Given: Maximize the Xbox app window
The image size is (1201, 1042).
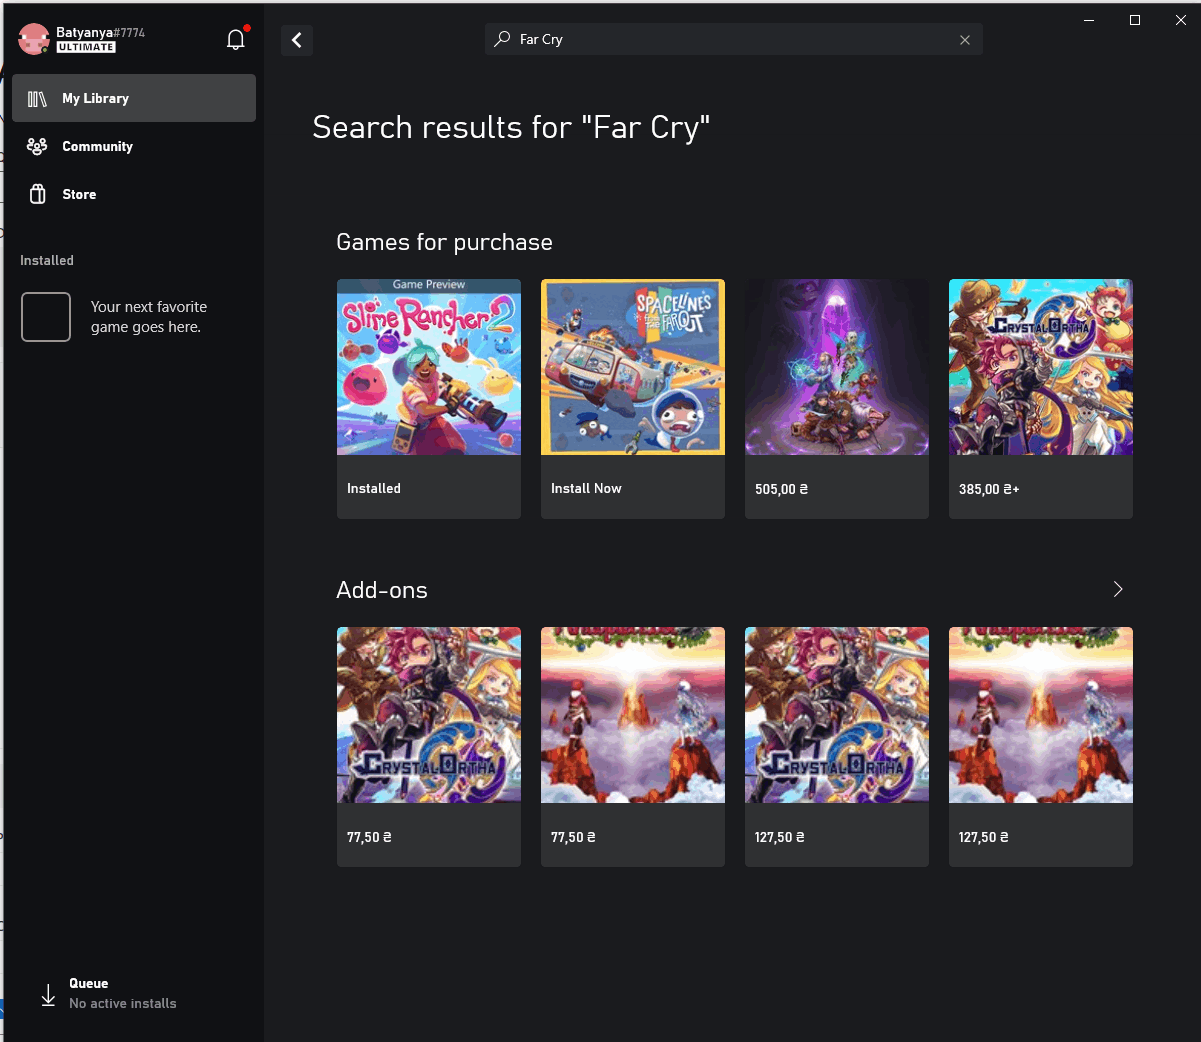Looking at the screenshot, I should 1135,20.
